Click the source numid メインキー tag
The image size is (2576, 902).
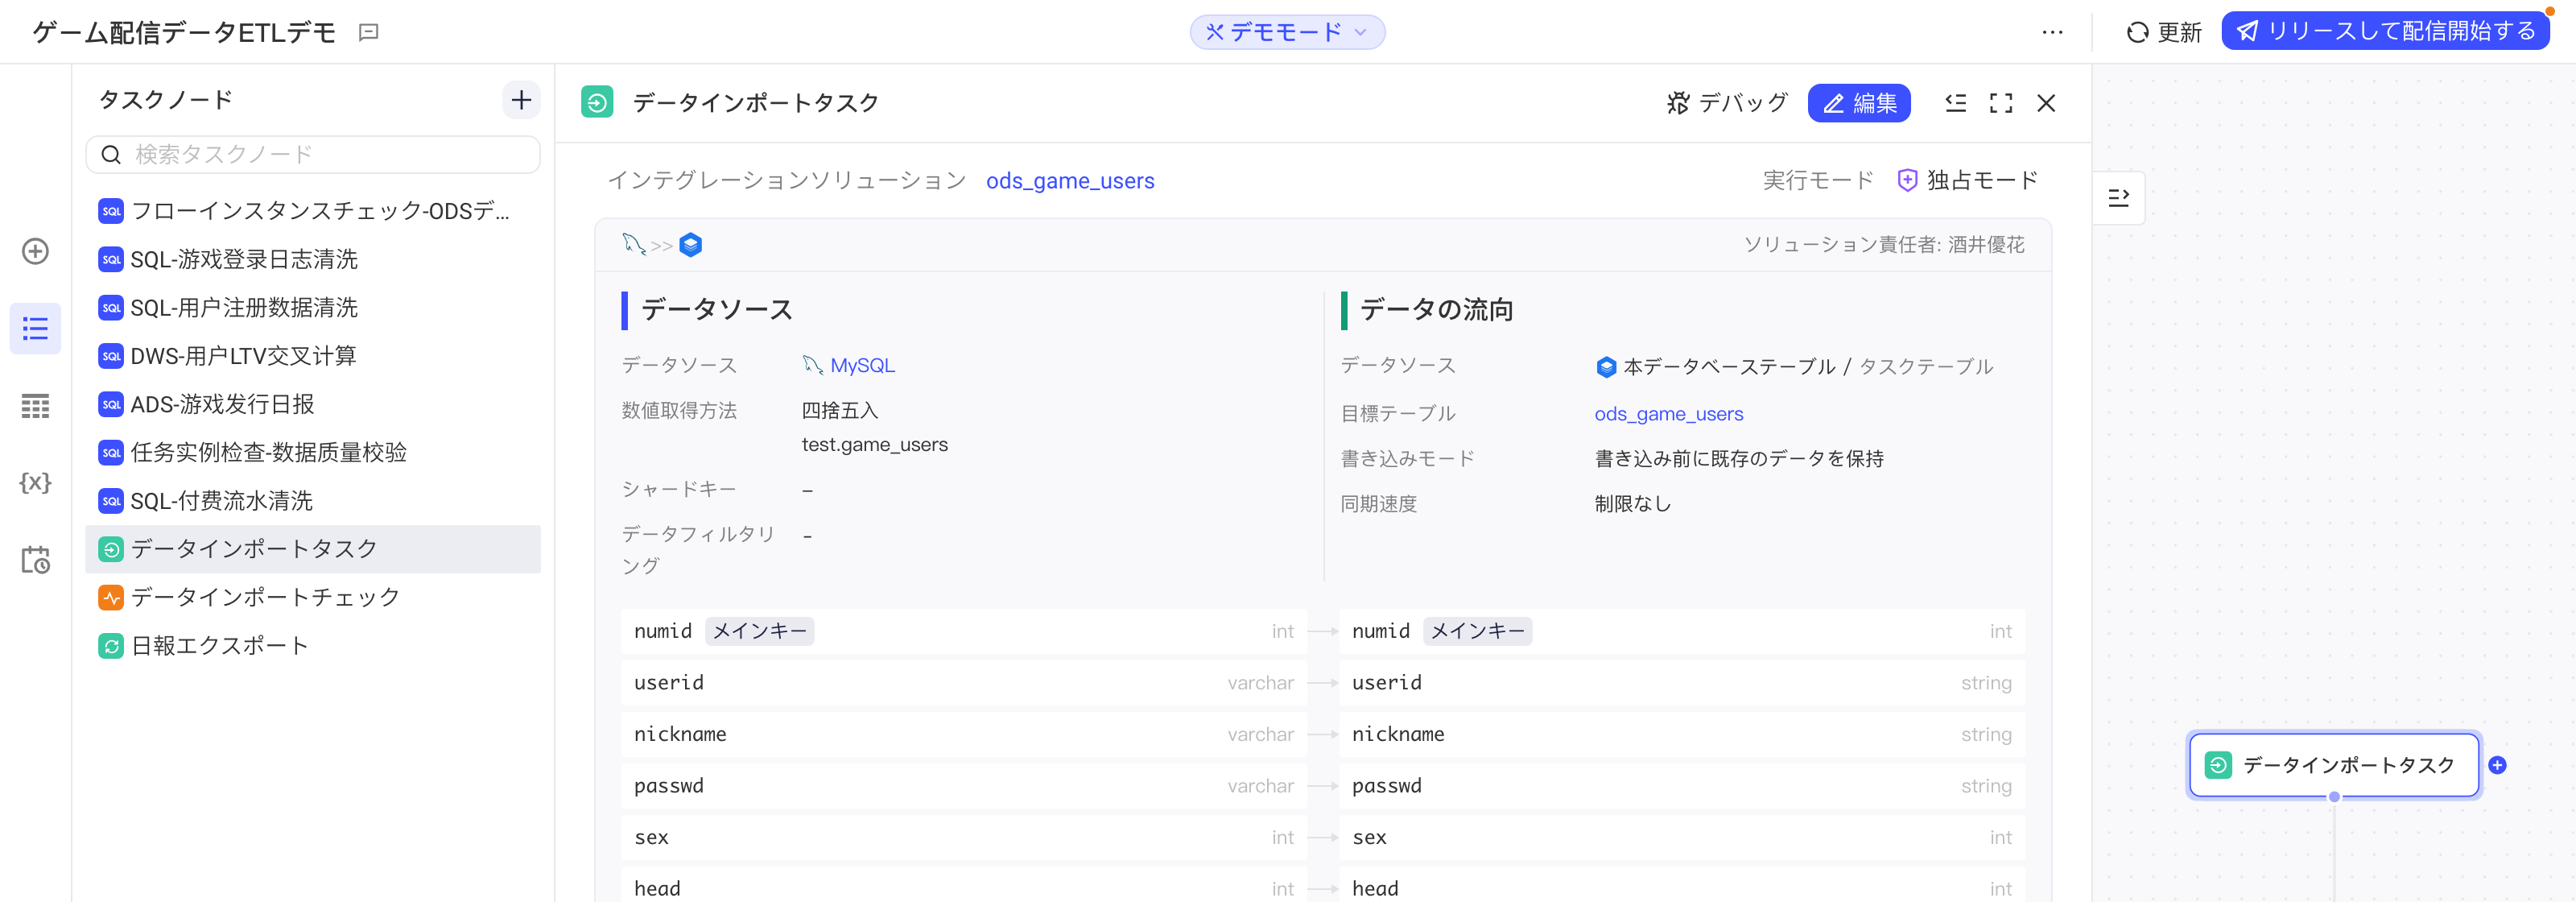coord(760,632)
